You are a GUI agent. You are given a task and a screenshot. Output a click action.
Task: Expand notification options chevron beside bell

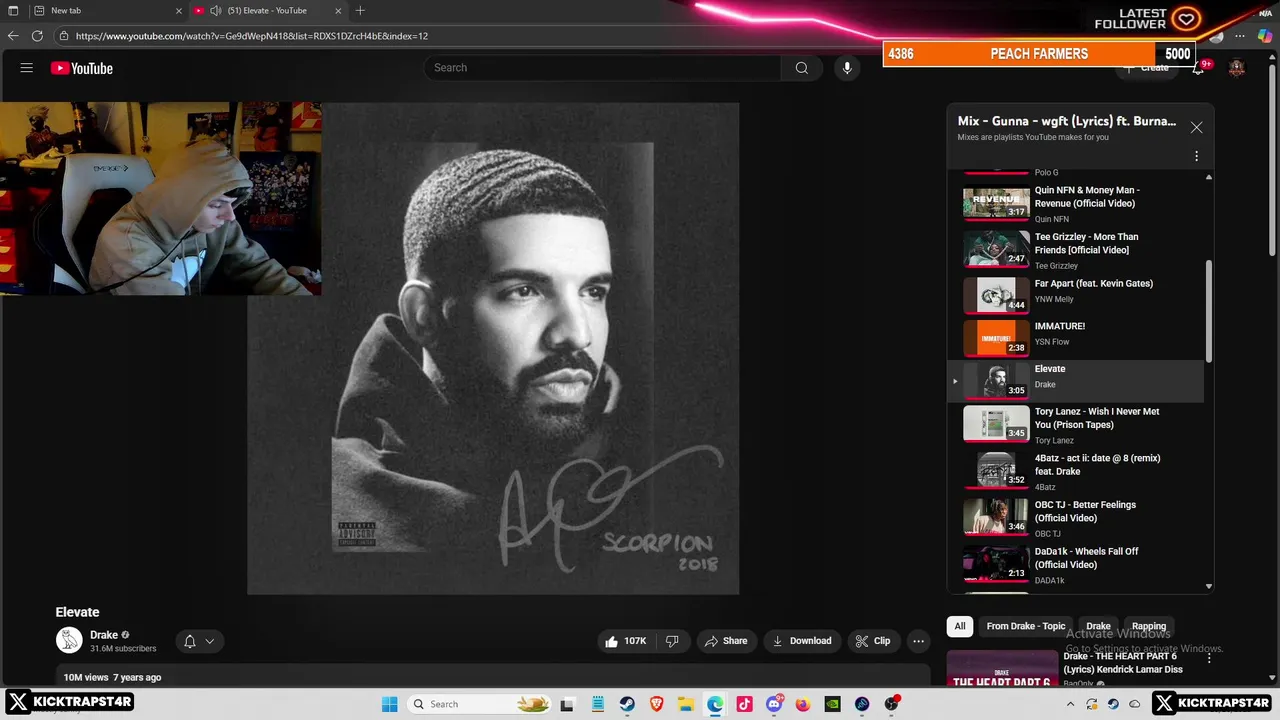click(210, 641)
